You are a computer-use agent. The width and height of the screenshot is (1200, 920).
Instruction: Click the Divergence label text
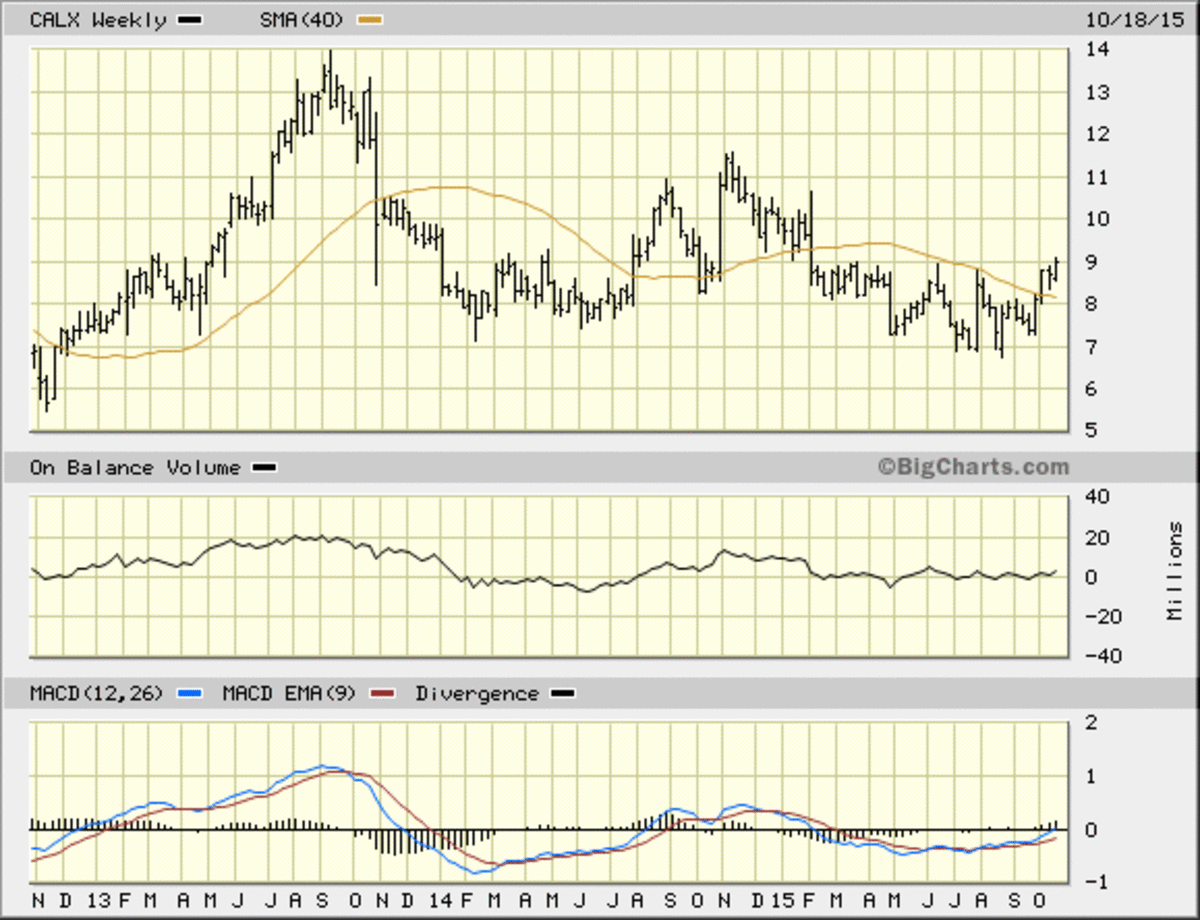point(477,693)
